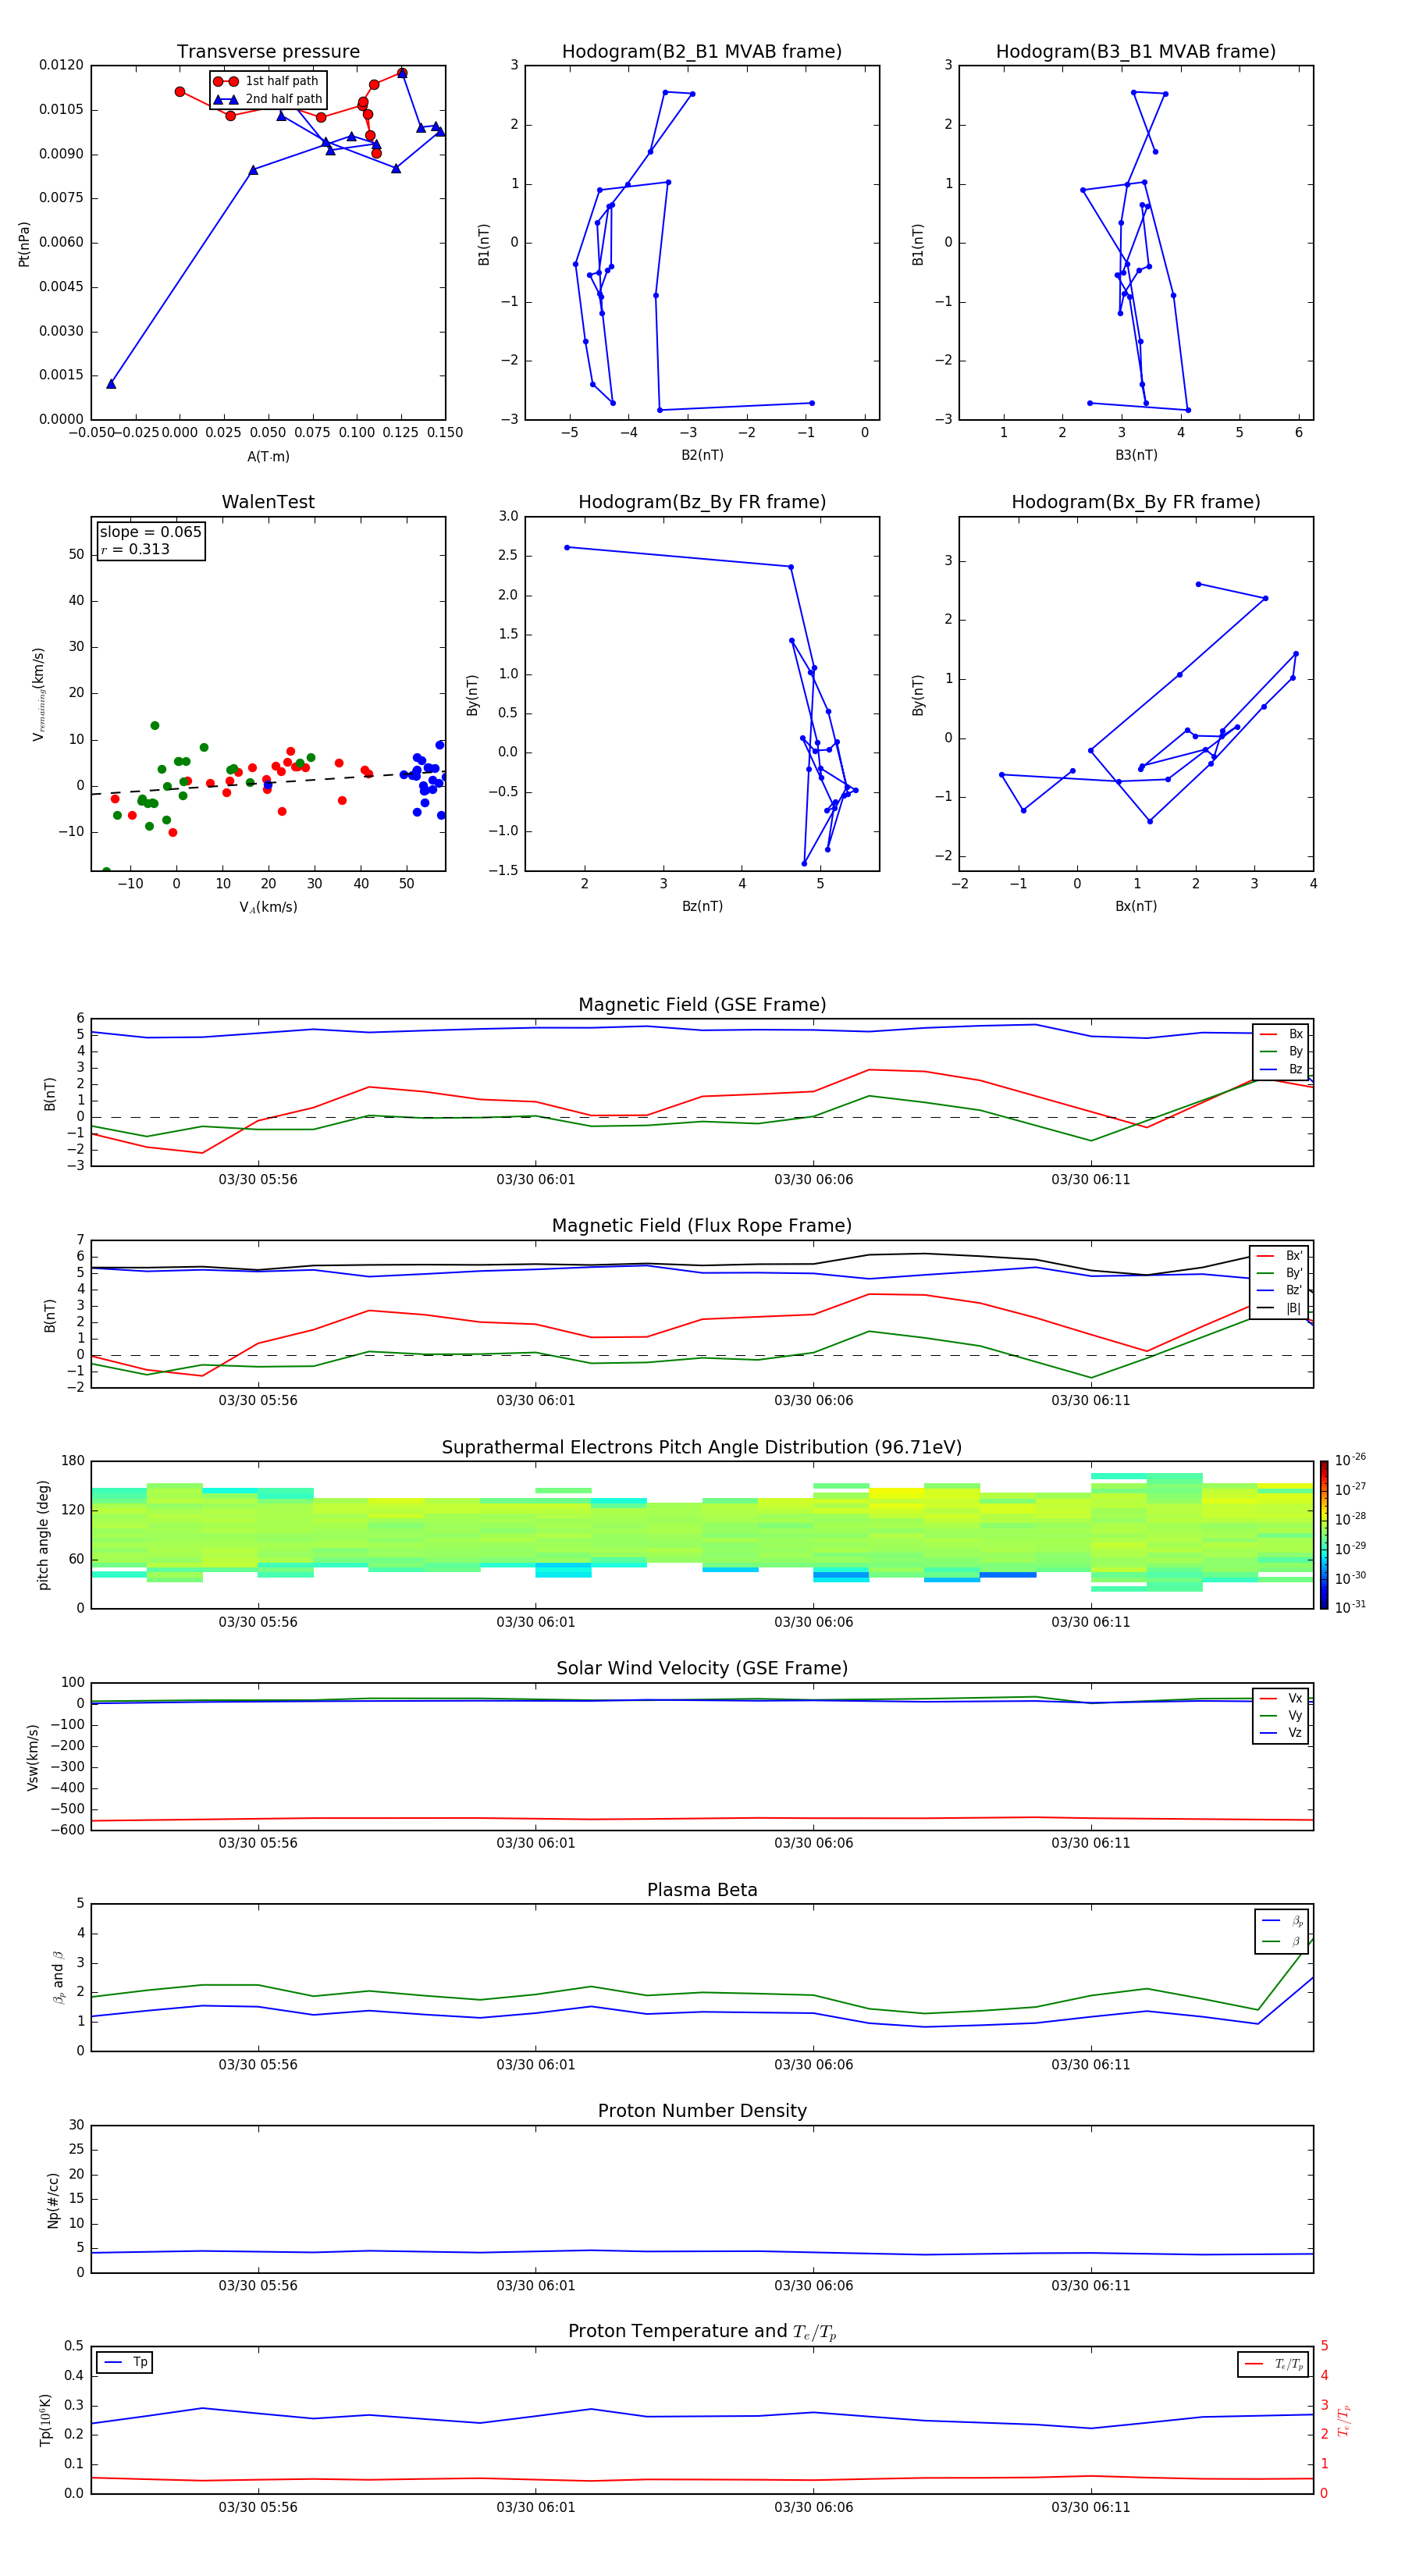Click the 'Hodogram(Bz_By FR frame)' title

(x=702, y=502)
